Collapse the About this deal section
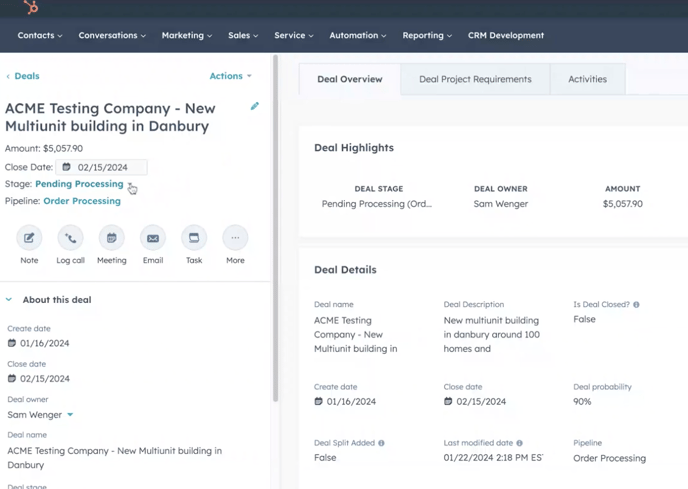Image resolution: width=688 pixels, height=489 pixels. coord(9,300)
